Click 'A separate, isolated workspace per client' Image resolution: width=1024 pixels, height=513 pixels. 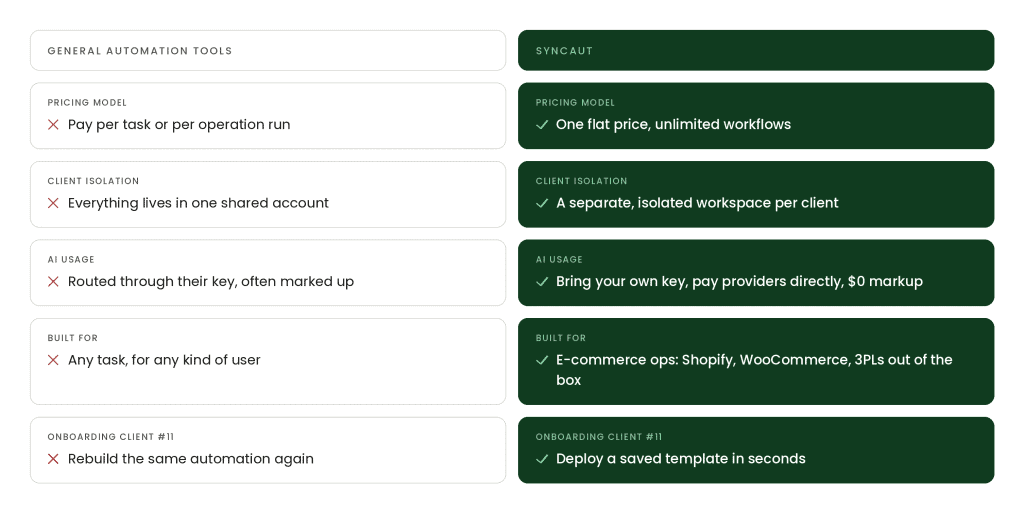pos(697,203)
